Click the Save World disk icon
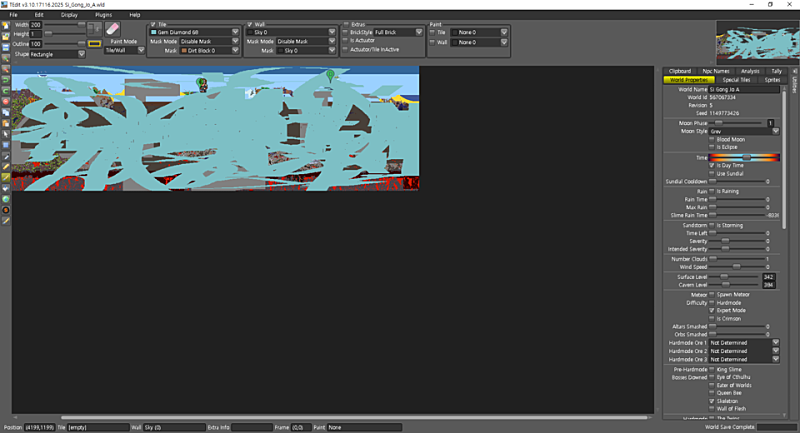 click(6, 47)
